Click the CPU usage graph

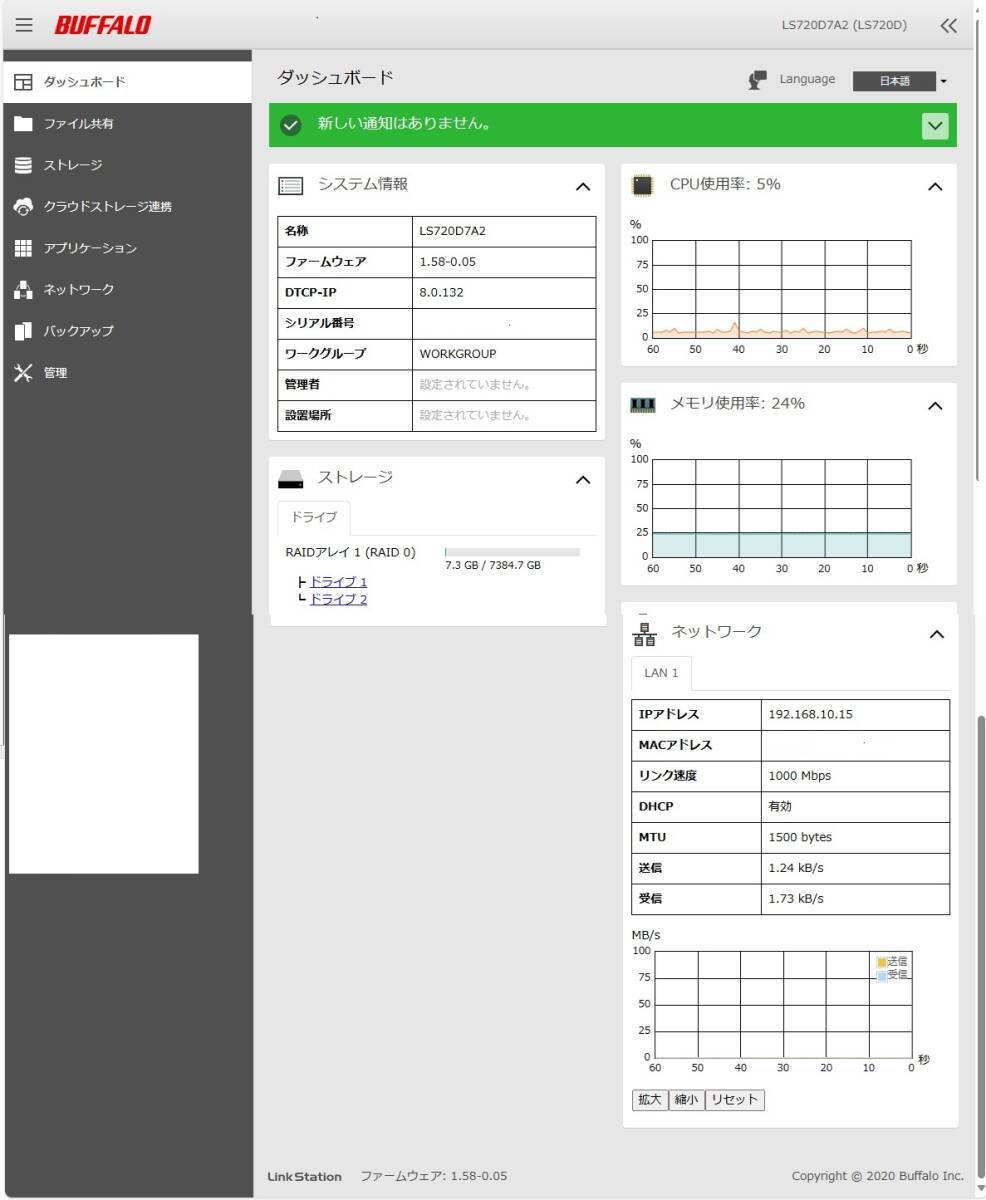coord(781,289)
